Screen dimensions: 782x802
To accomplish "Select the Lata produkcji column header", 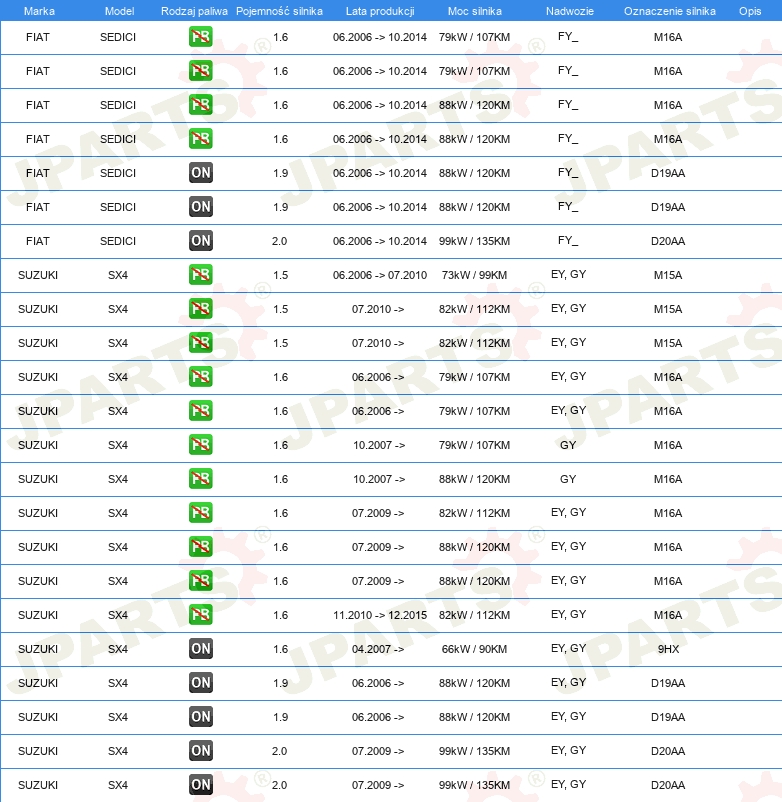I will [x=379, y=10].
